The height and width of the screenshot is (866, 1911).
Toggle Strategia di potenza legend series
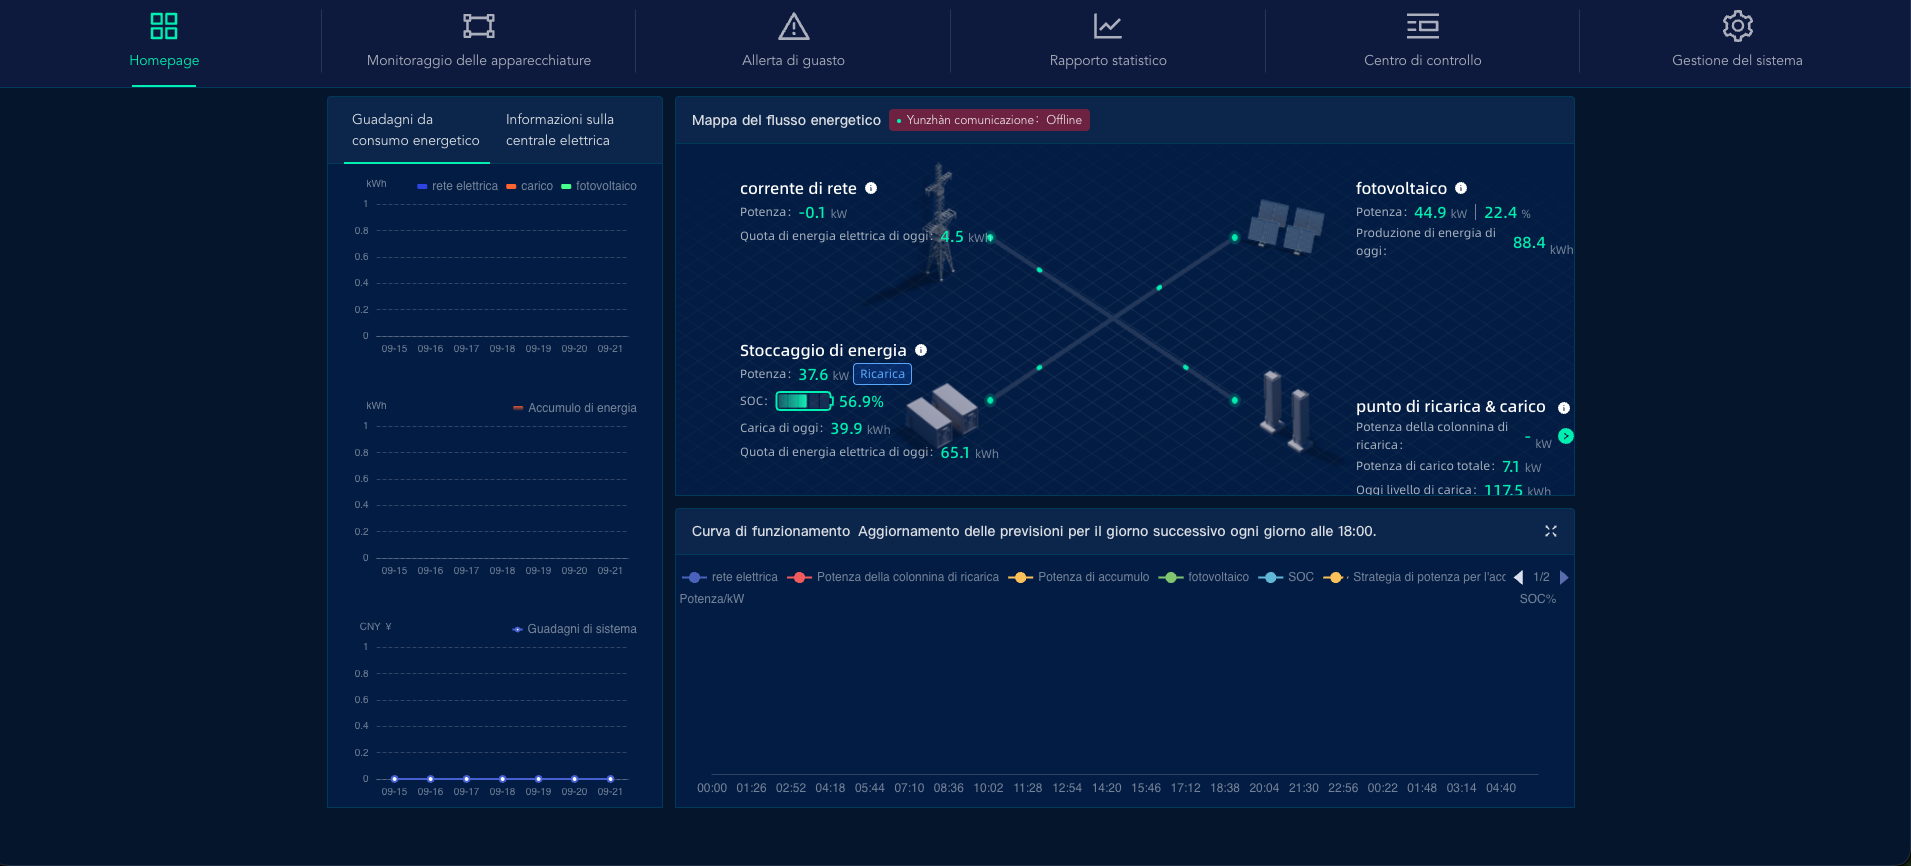pyautogui.click(x=1414, y=577)
